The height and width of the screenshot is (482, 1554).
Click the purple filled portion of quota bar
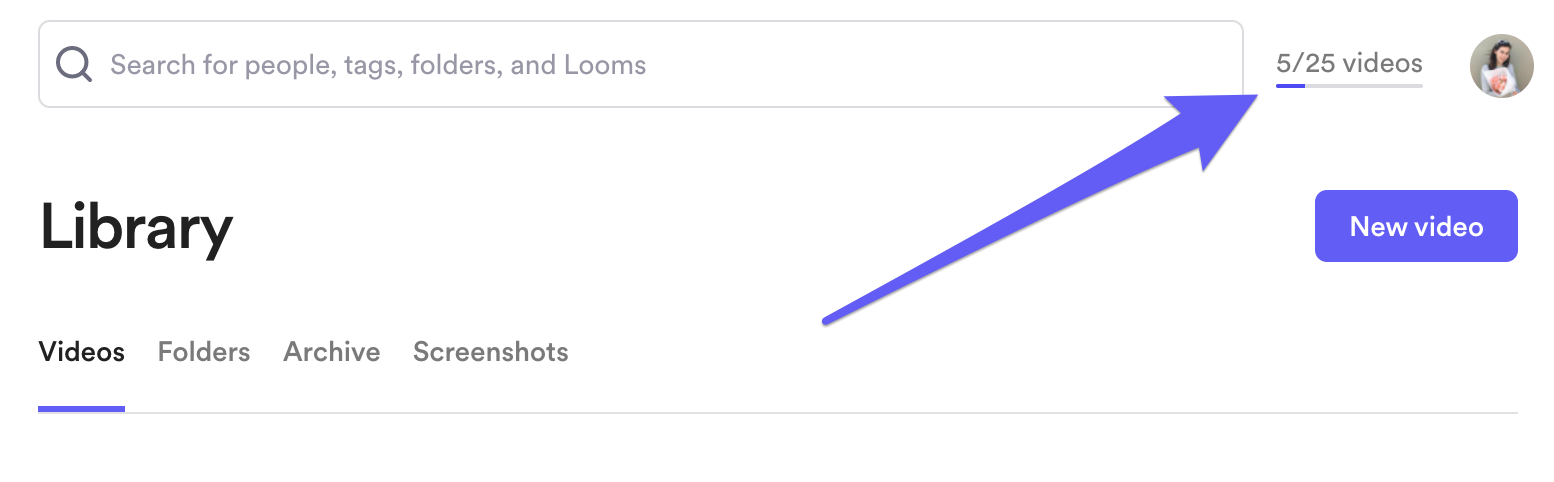[1290, 86]
